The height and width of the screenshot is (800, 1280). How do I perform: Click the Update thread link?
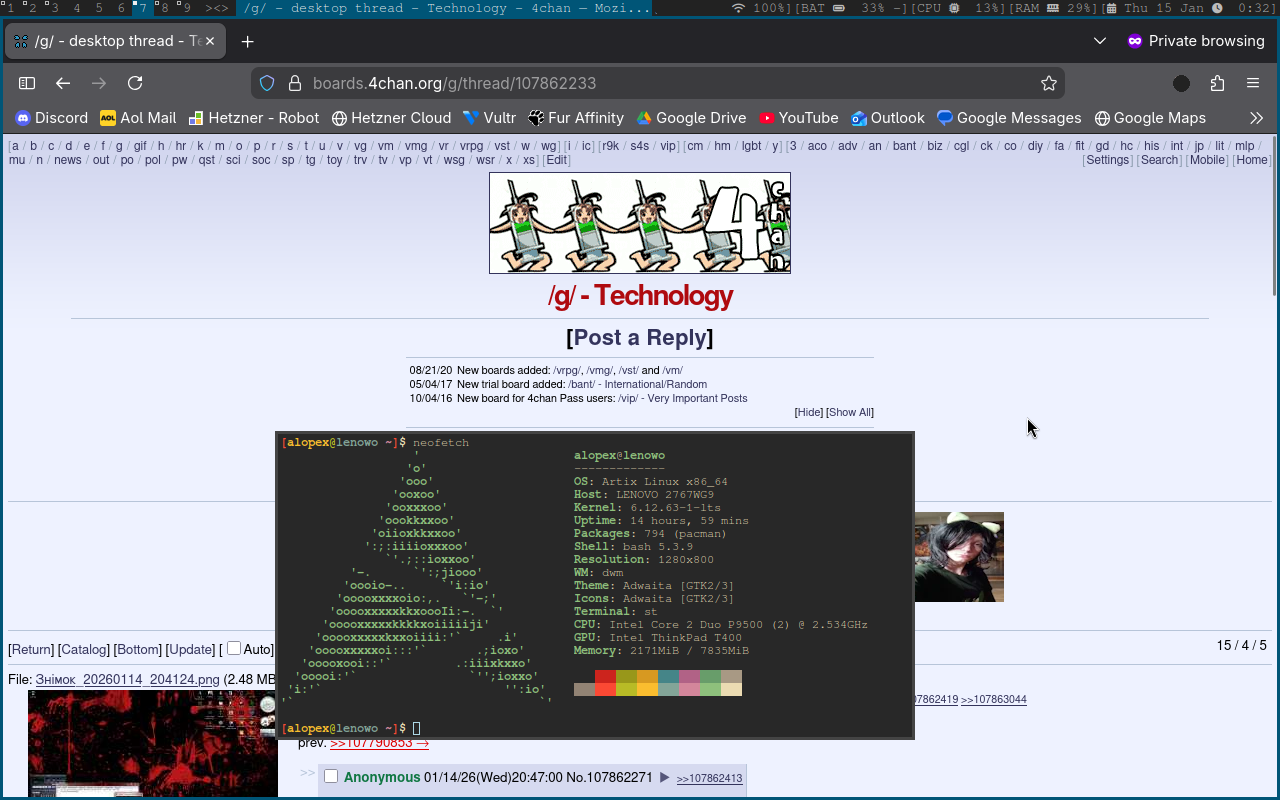click(190, 650)
